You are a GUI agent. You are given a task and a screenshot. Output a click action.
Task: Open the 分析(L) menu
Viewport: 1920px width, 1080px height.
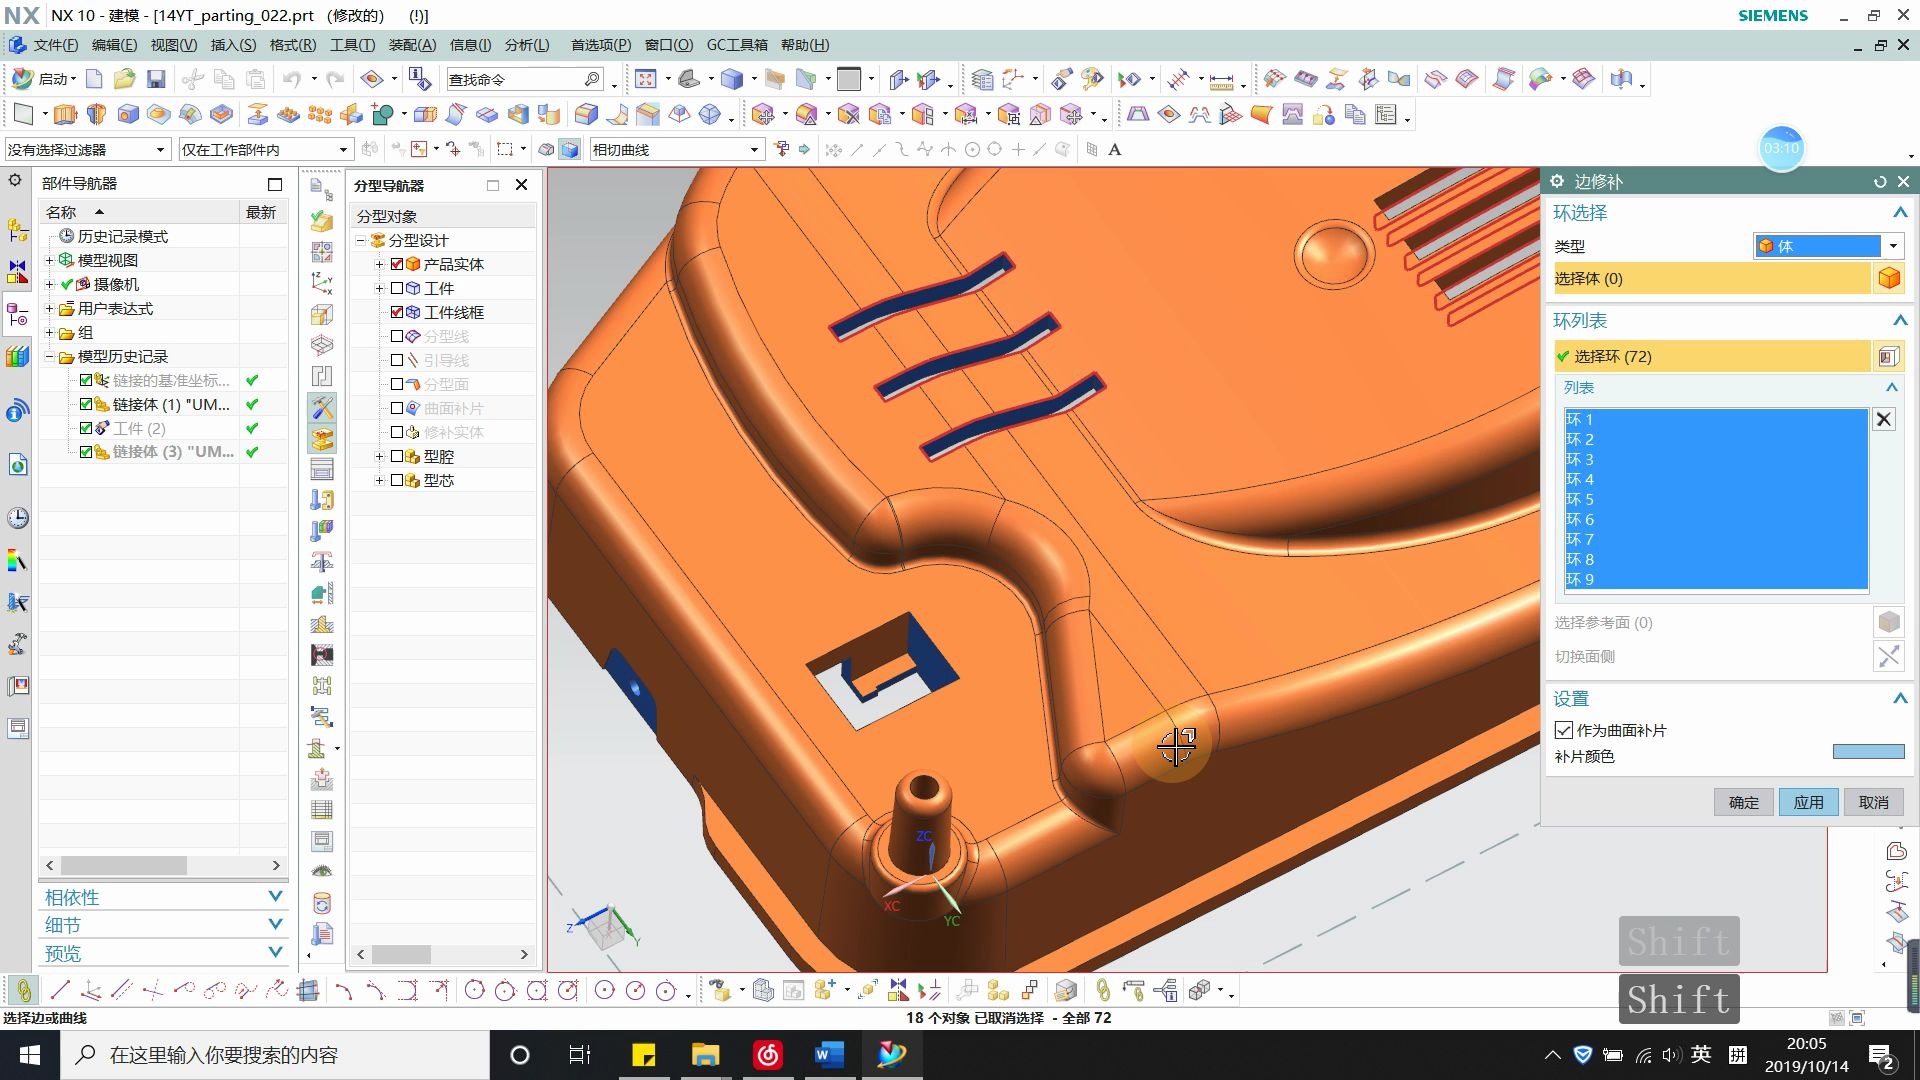(x=527, y=45)
